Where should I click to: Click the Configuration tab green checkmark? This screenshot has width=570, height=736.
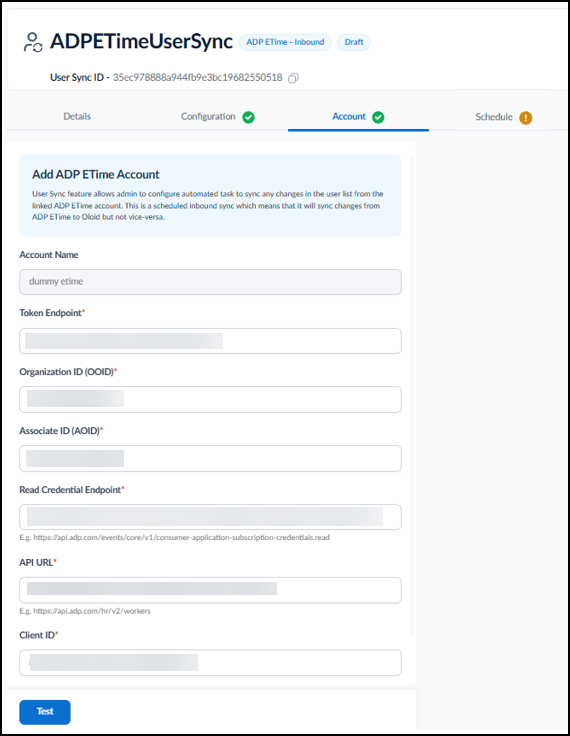(x=248, y=117)
